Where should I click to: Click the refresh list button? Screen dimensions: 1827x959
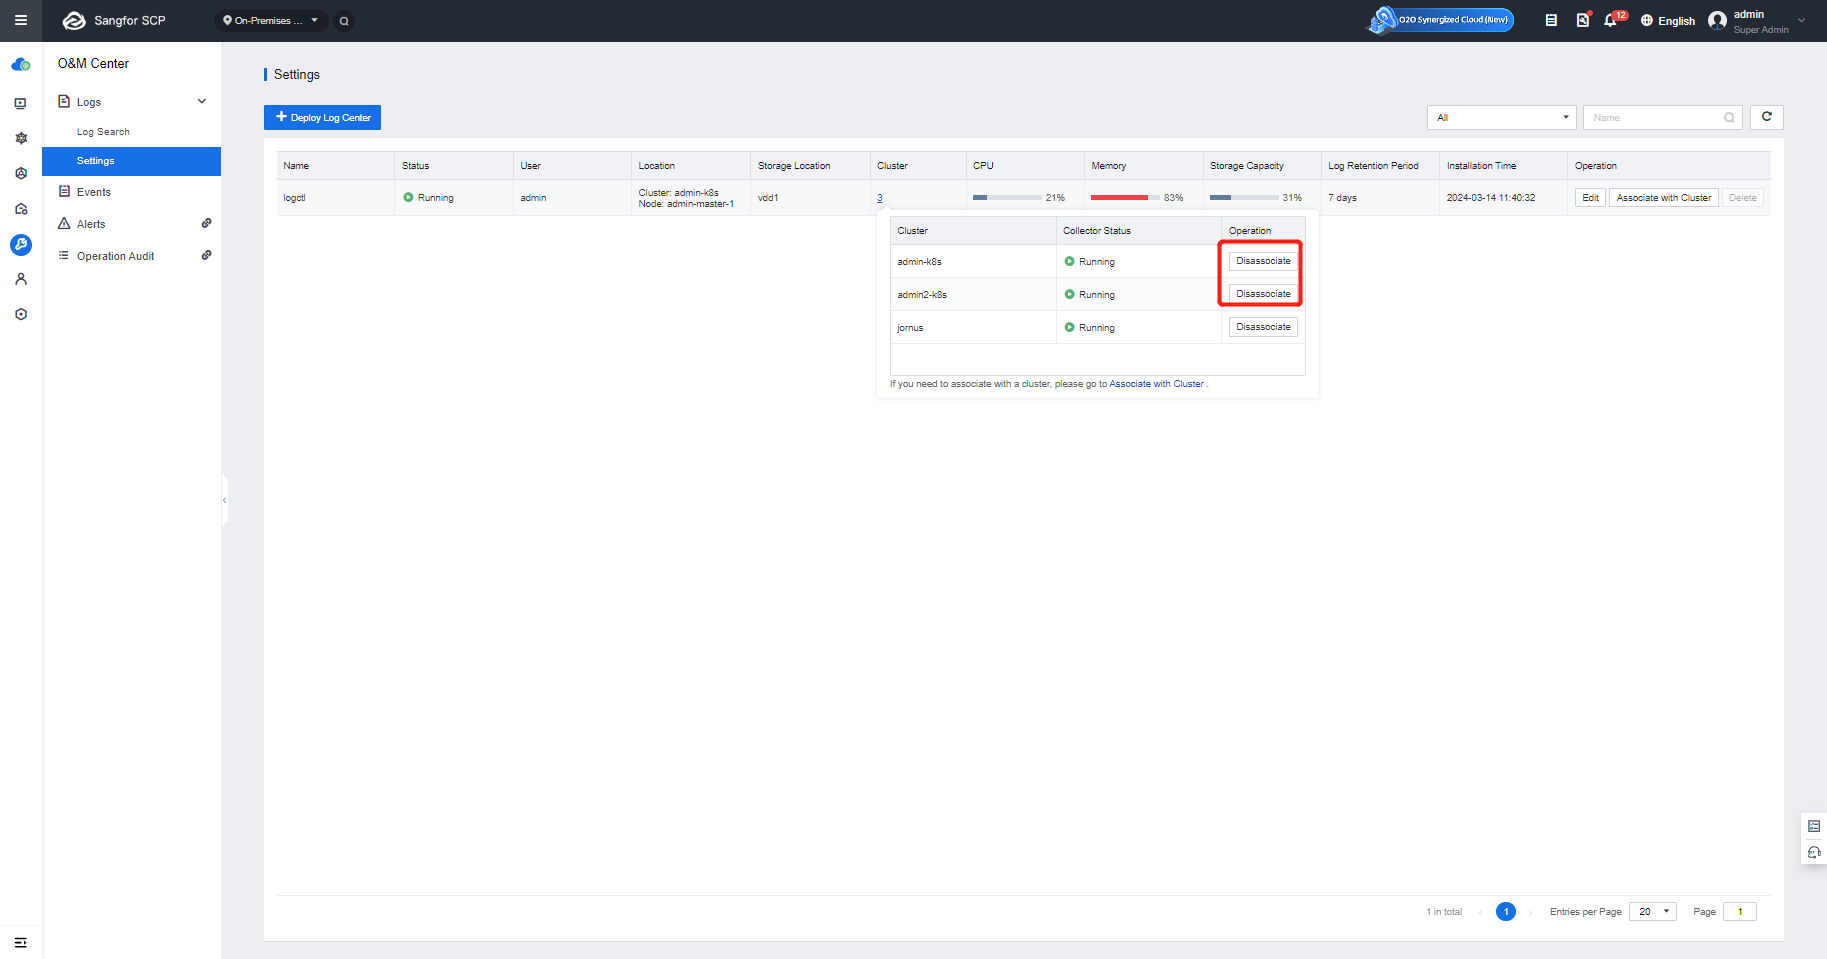pos(1767,117)
